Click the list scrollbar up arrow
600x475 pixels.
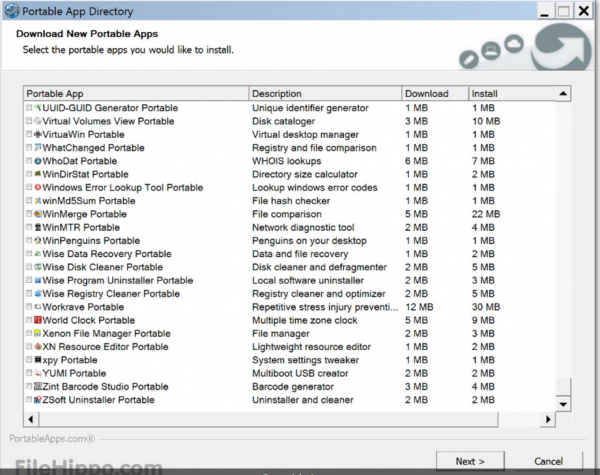tap(563, 95)
